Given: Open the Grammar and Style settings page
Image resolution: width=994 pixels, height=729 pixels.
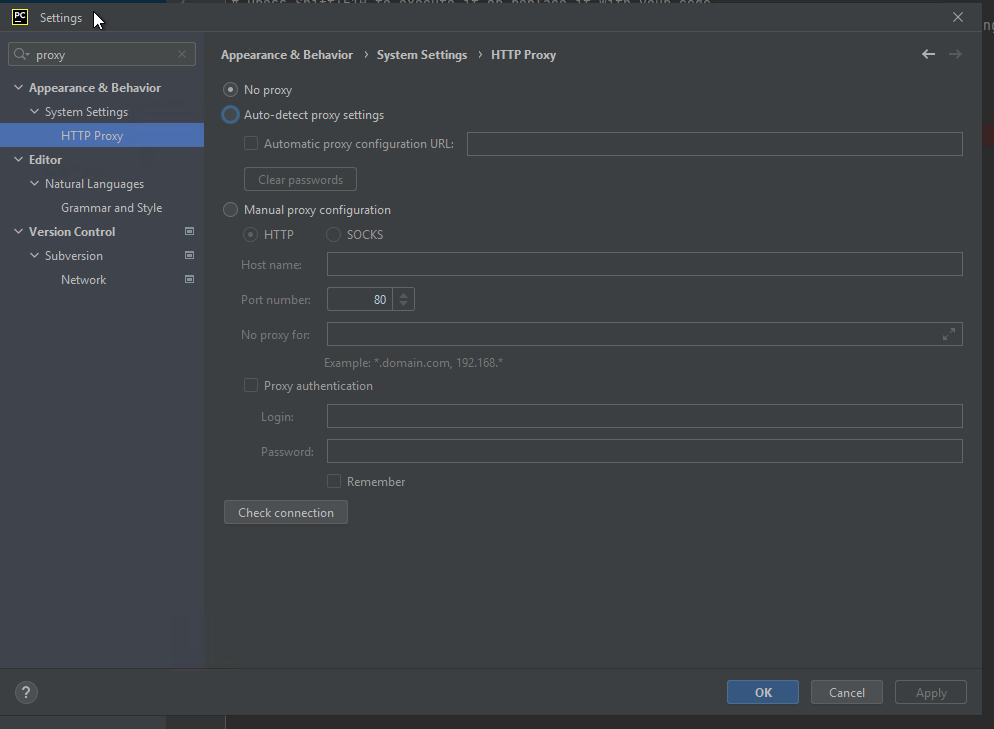Looking at the screenshot, I should click(111, 208).
